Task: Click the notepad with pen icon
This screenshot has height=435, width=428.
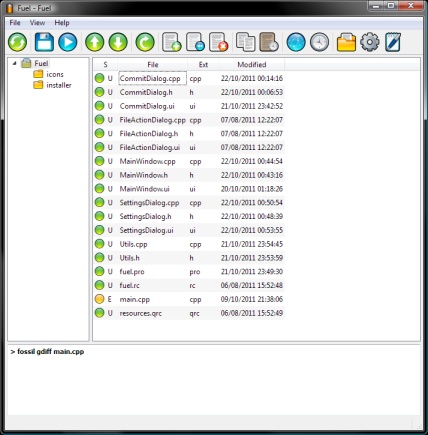Action: tap(393, 42)
